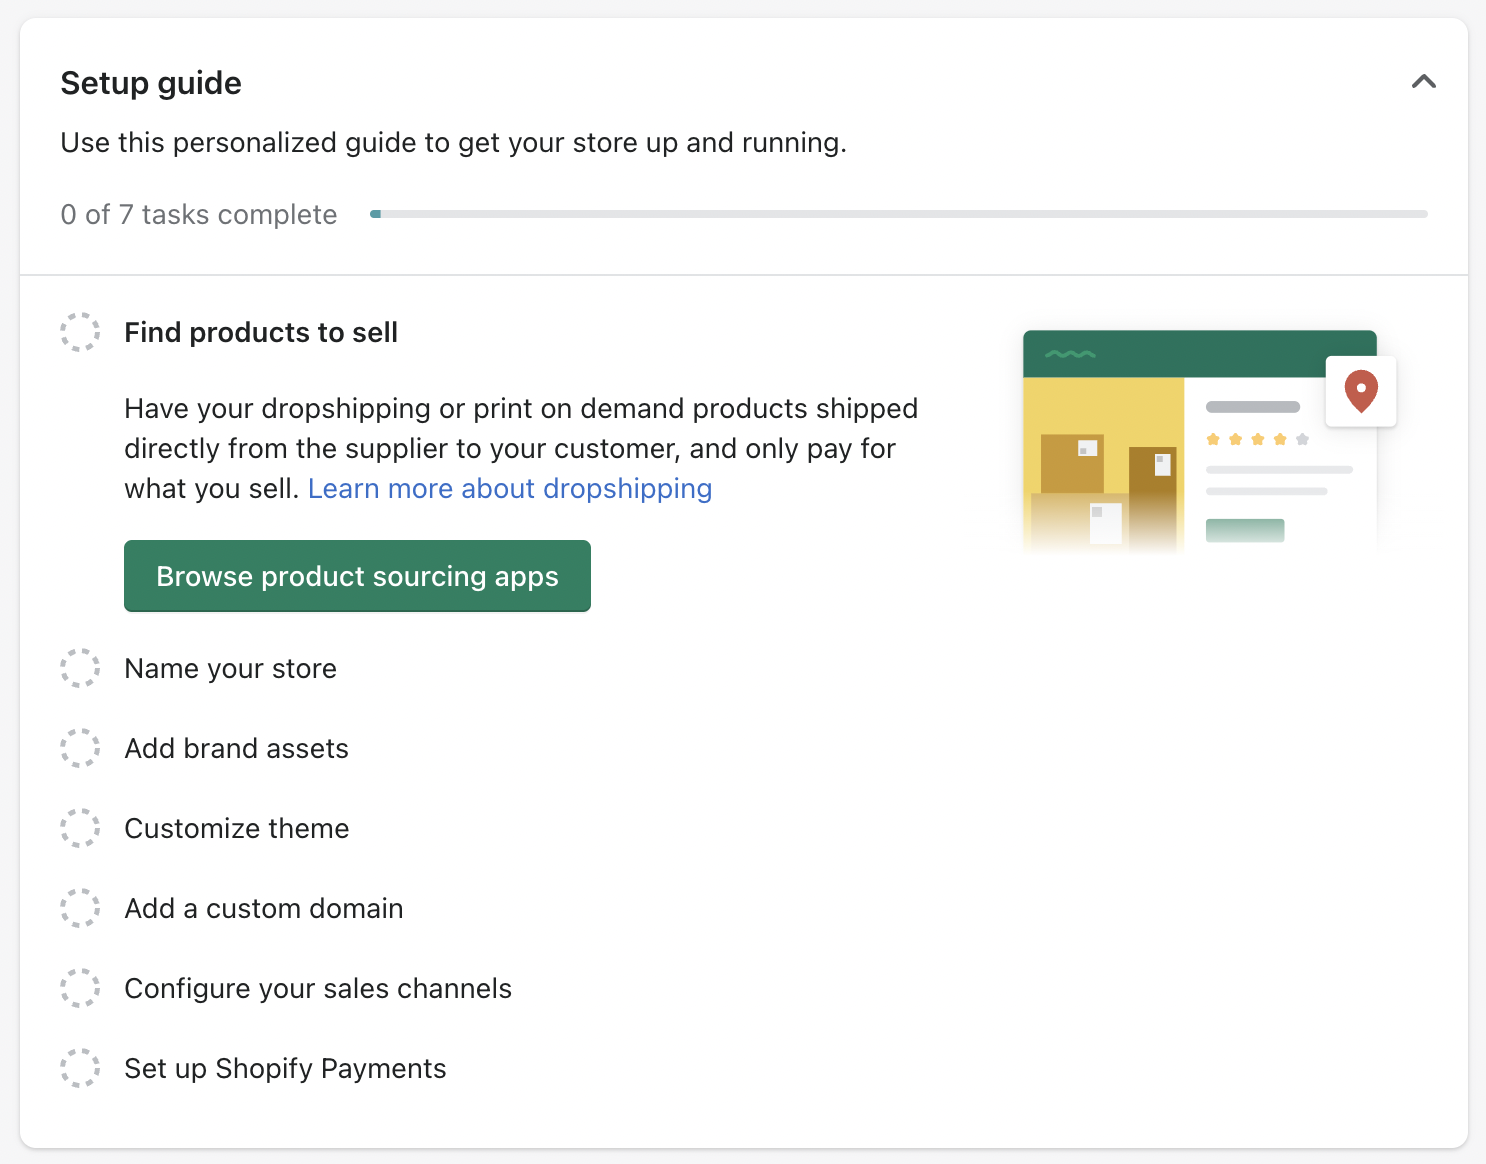Tick the "Add a custom domain" circle
Screen dimensions: 1486x1164
tap(80, 908)
